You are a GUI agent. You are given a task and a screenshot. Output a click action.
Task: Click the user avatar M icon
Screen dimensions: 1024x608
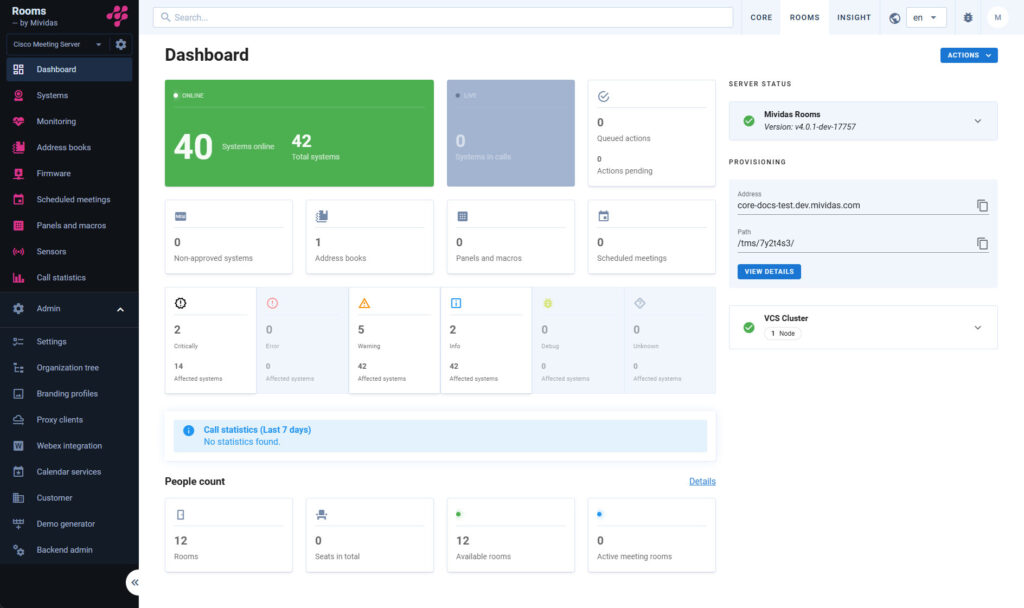(x=997, y=18)
